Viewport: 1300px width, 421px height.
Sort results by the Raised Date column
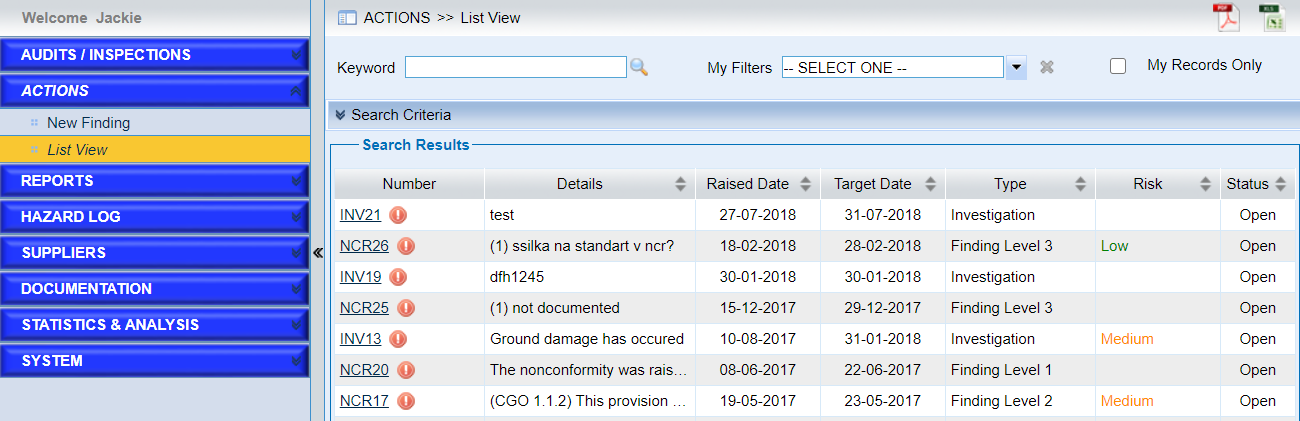(747, 184)
